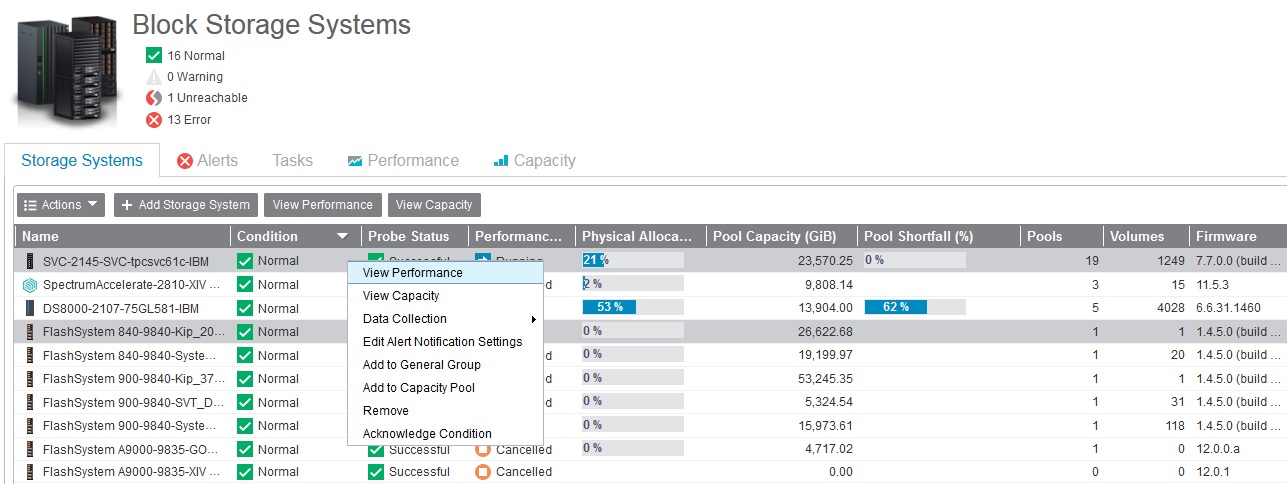1287x484 pixels.
Task: Select the DS8000-2107-75GL581-IBM row name
Action: pyautogui.click(x=121, y=308)
